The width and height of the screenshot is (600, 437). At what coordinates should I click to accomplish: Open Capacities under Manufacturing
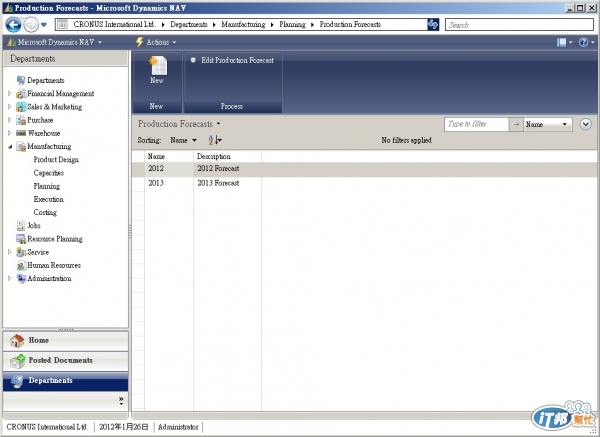49,173
